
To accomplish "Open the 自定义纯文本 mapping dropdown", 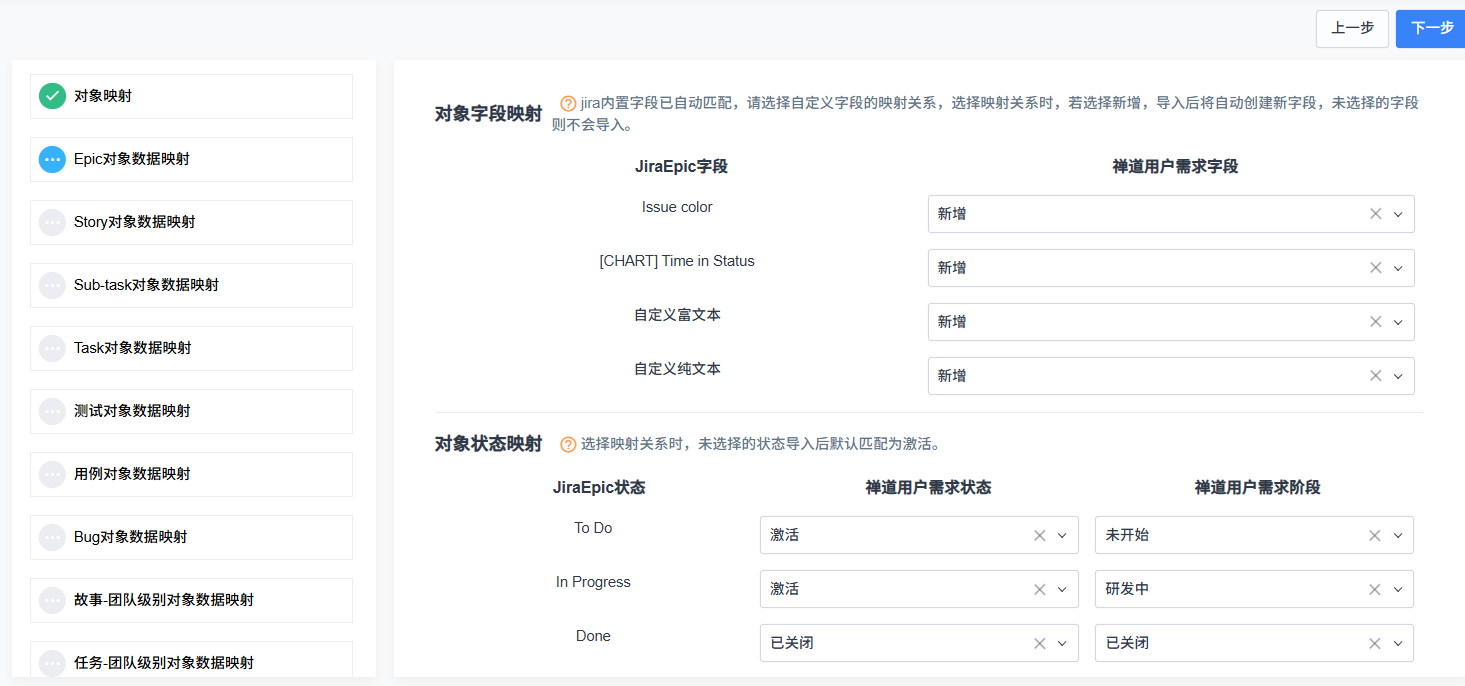I will [1398, 376].
